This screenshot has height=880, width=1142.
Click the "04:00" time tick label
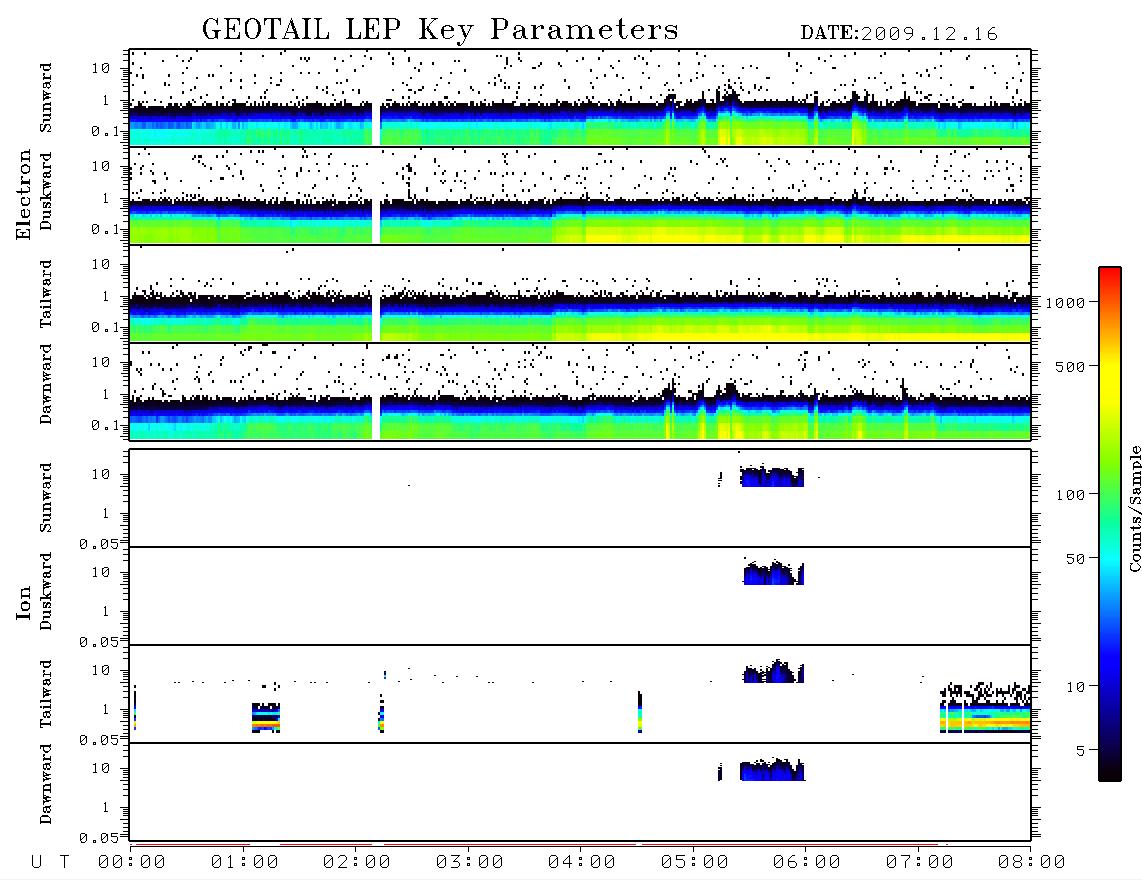582,863
